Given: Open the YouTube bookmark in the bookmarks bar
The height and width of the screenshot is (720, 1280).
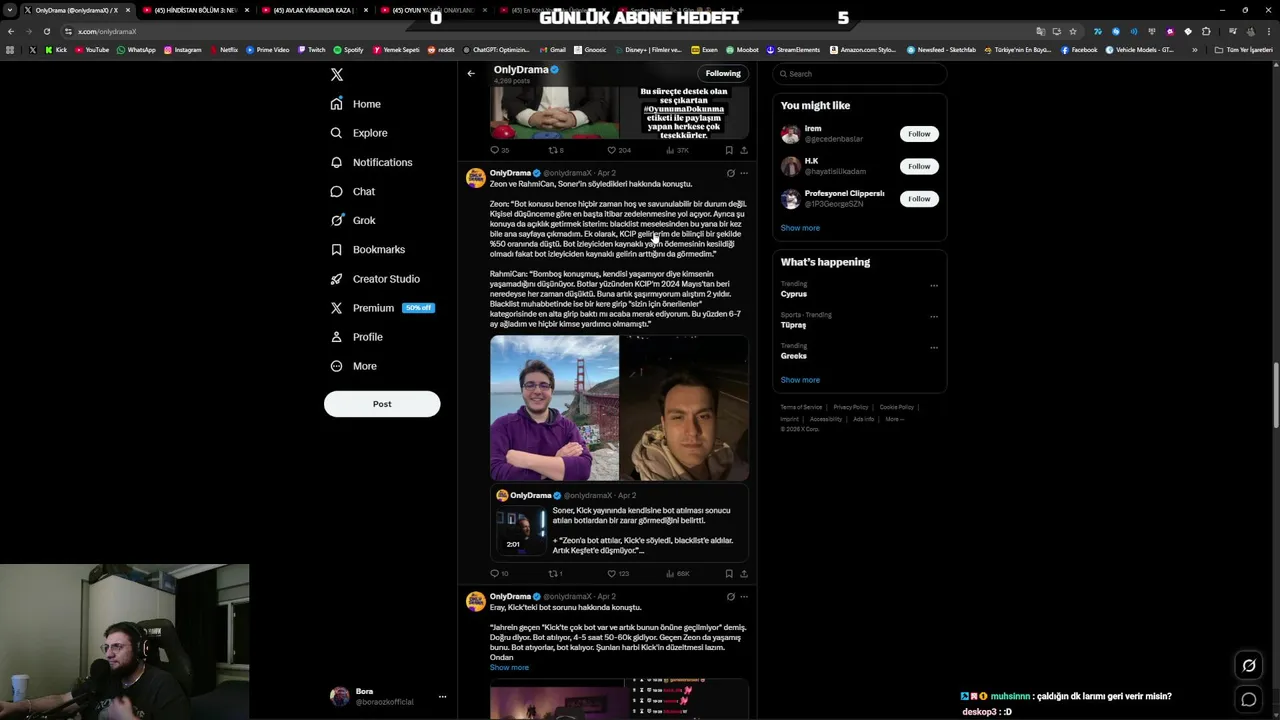Looking at the screenshot, I should click(92, 50).
